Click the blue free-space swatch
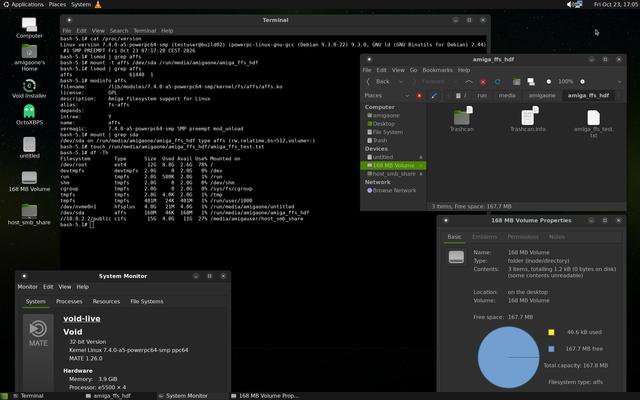 click(551, 349)
